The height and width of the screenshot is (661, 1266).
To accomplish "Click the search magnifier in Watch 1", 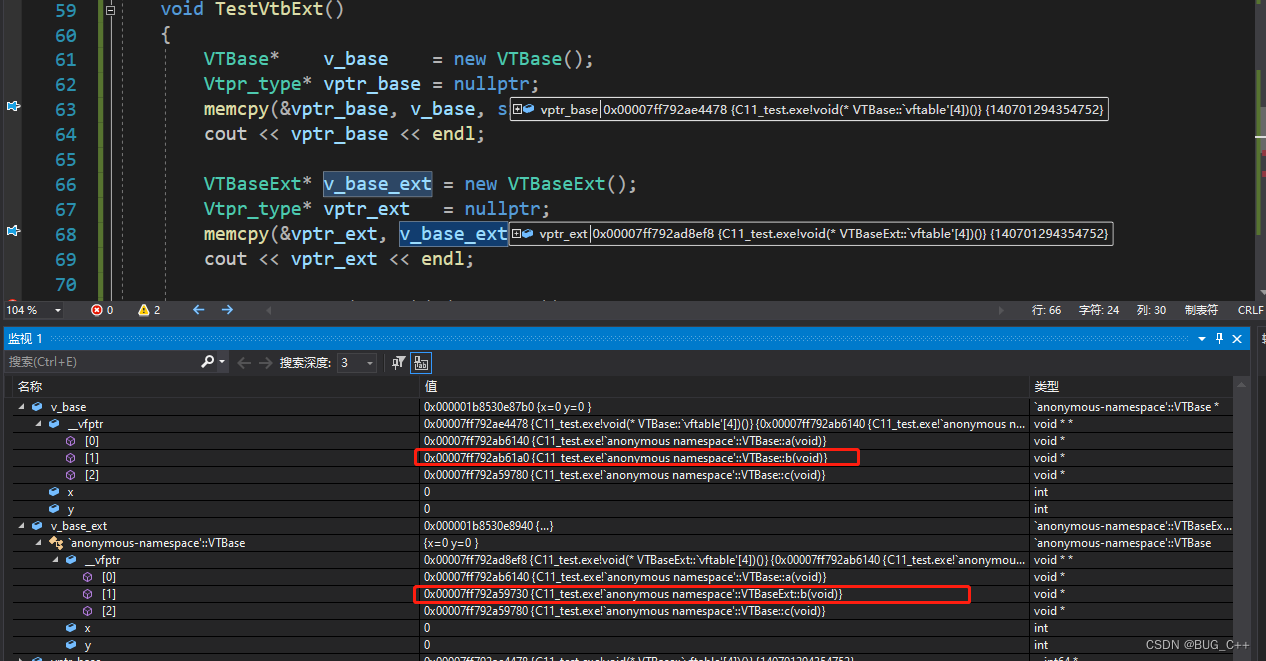I will (207, 362).
